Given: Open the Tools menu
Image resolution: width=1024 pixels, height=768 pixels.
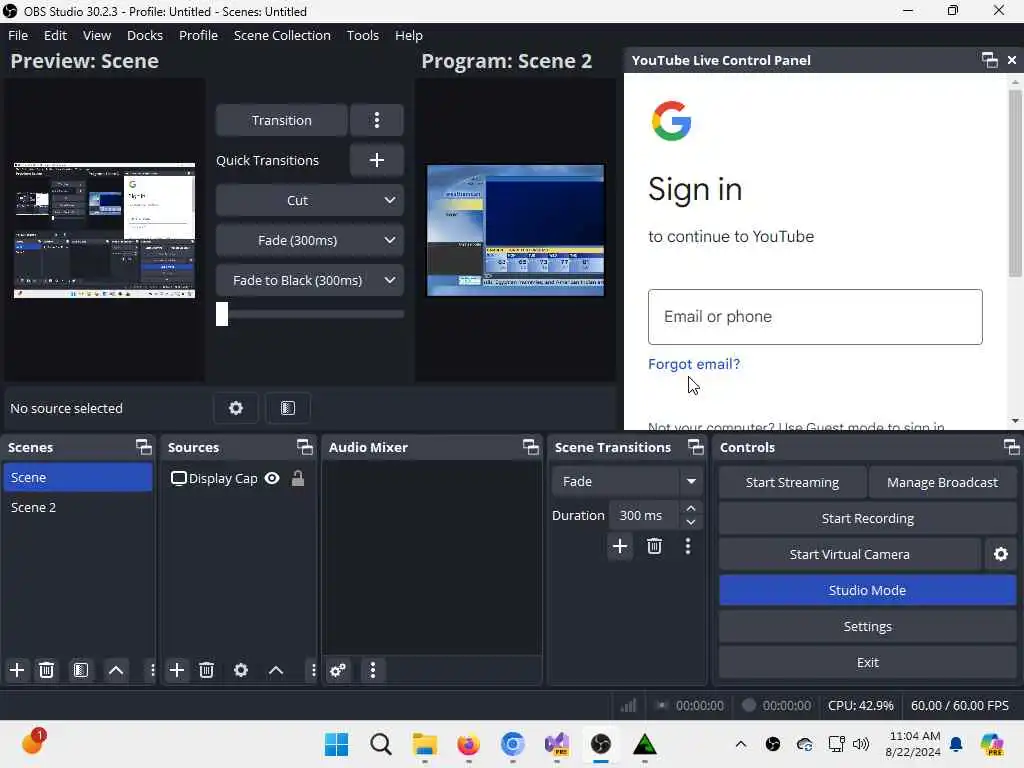Looking at the screenshot, I should pyautogui.click(x=362, y=35).
